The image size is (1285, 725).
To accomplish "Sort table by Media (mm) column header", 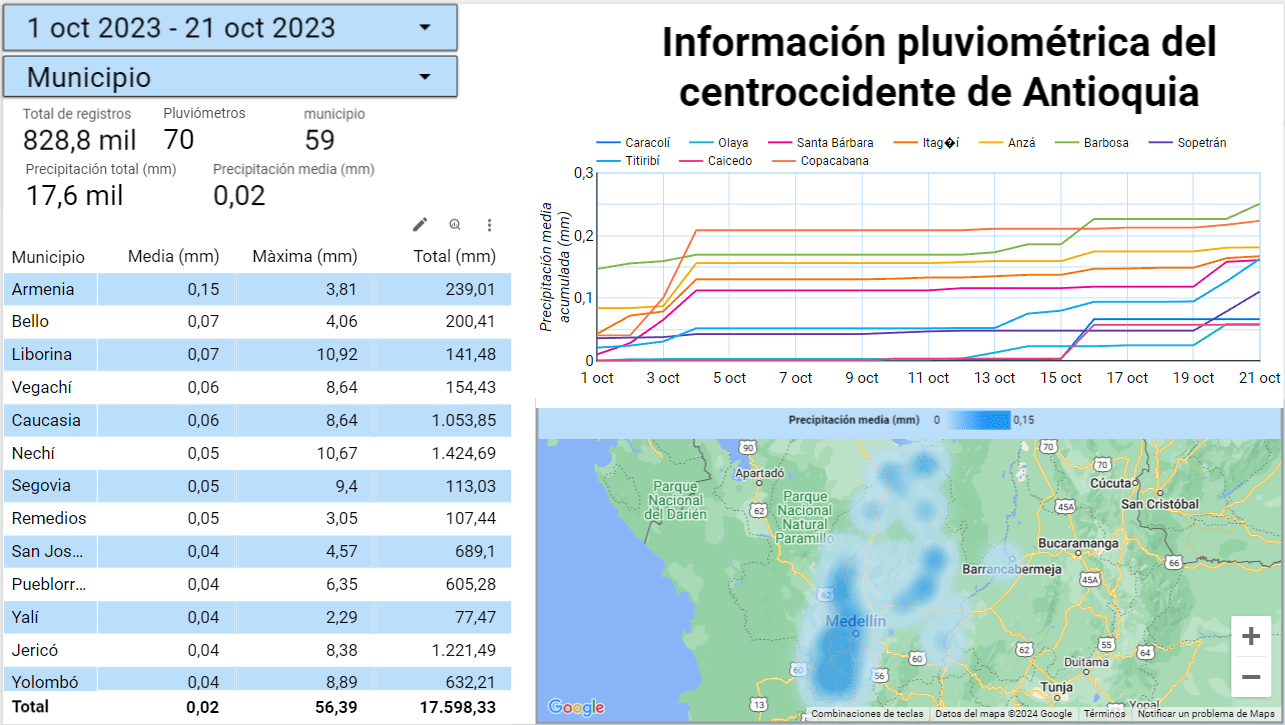I will [x=173, y=257].
